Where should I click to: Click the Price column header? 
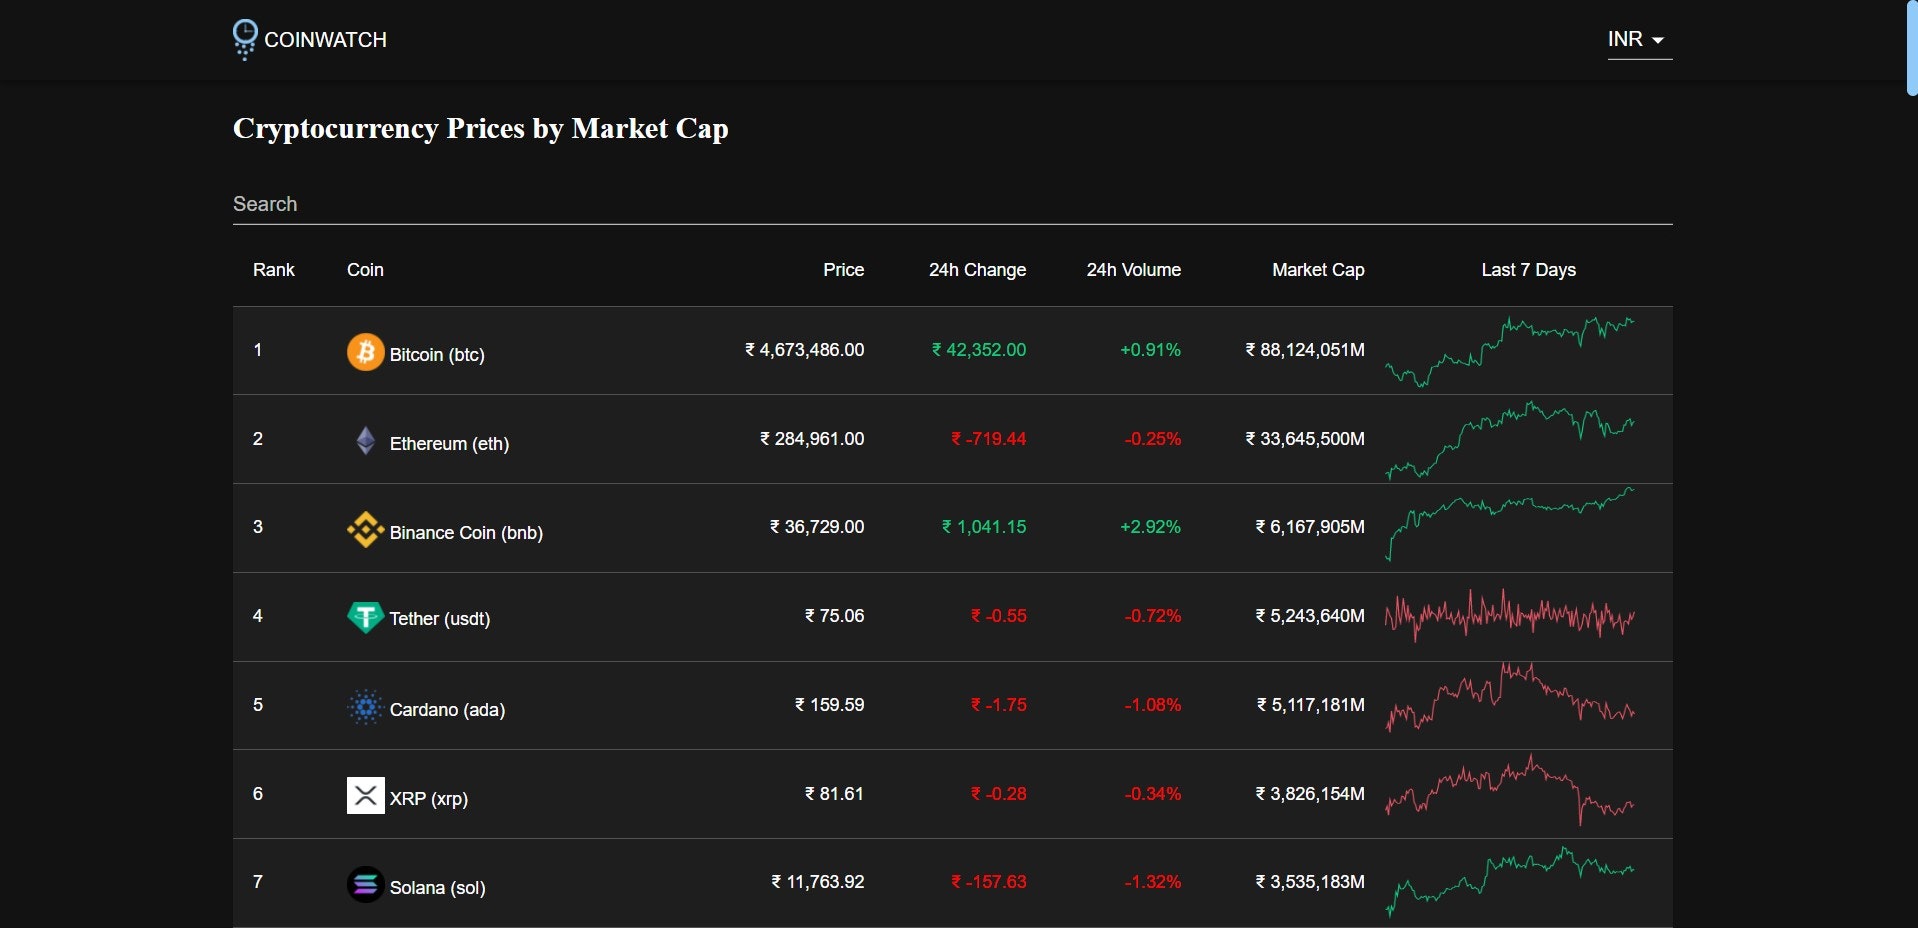coord(843,270)
